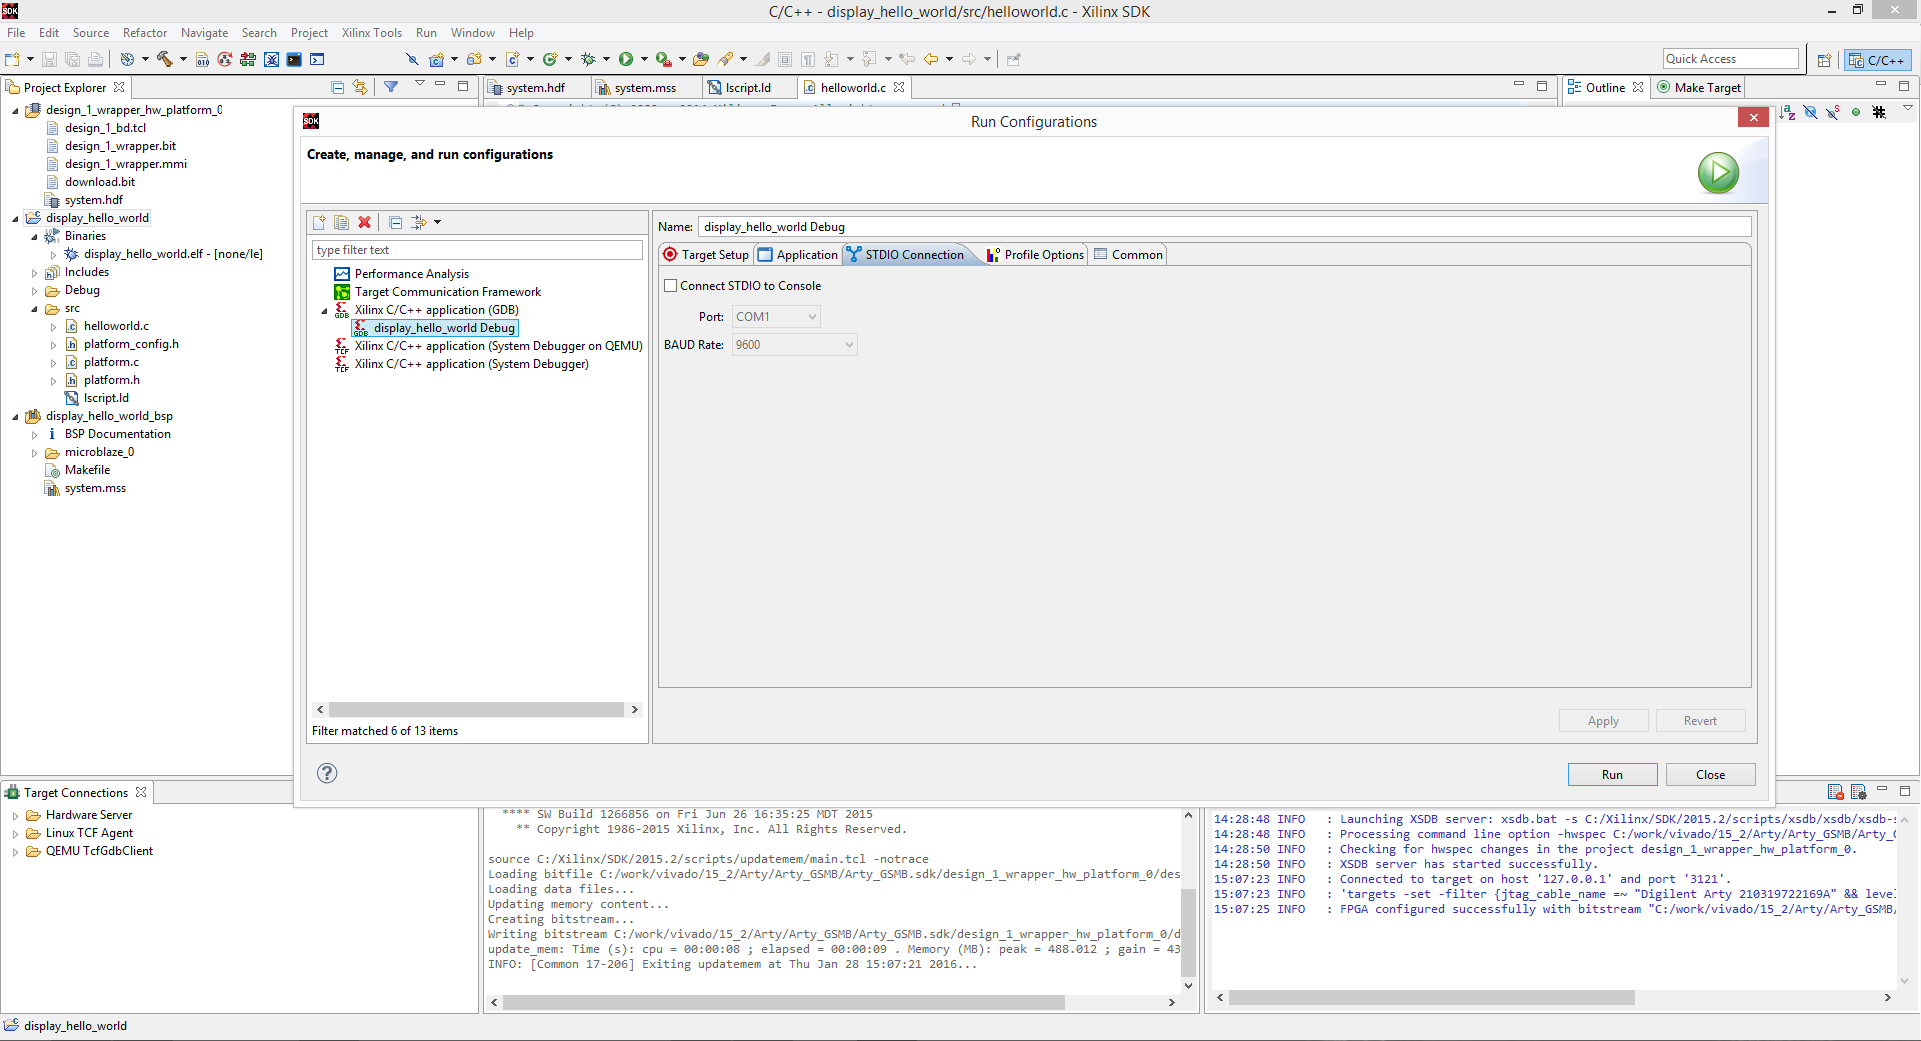Click the Revert button
1921x1041 pixels.
[x=1700, y=721]
